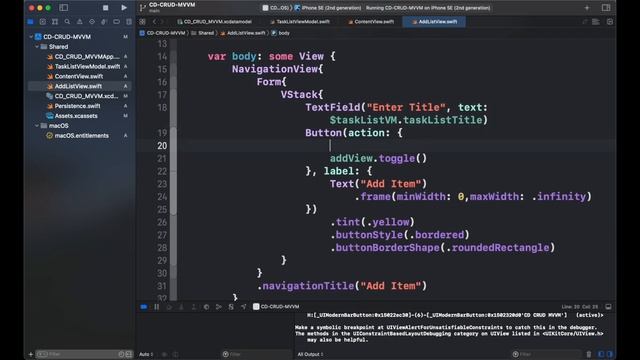Open the Issue navigator warning icon
Viewport: 640px width, 360px height.
80,22
